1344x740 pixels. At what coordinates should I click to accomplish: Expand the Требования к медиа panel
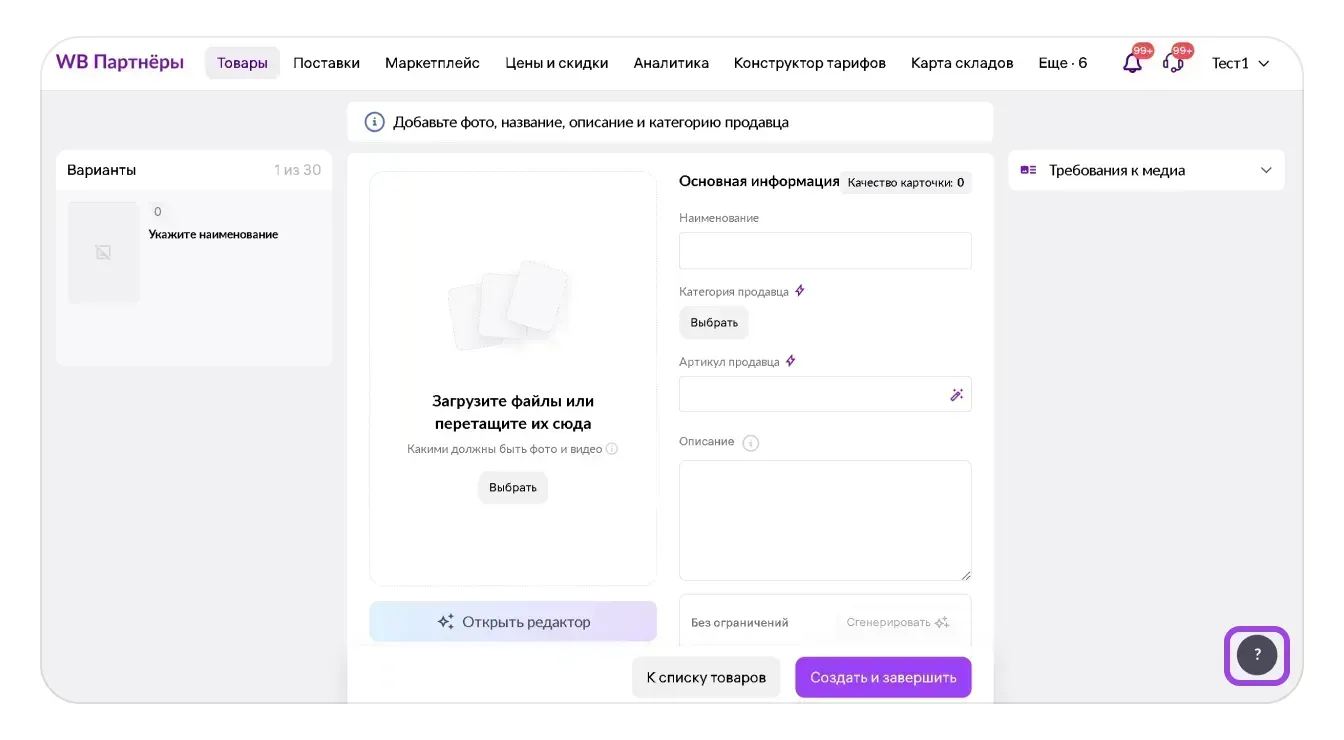coord(1265,171)
